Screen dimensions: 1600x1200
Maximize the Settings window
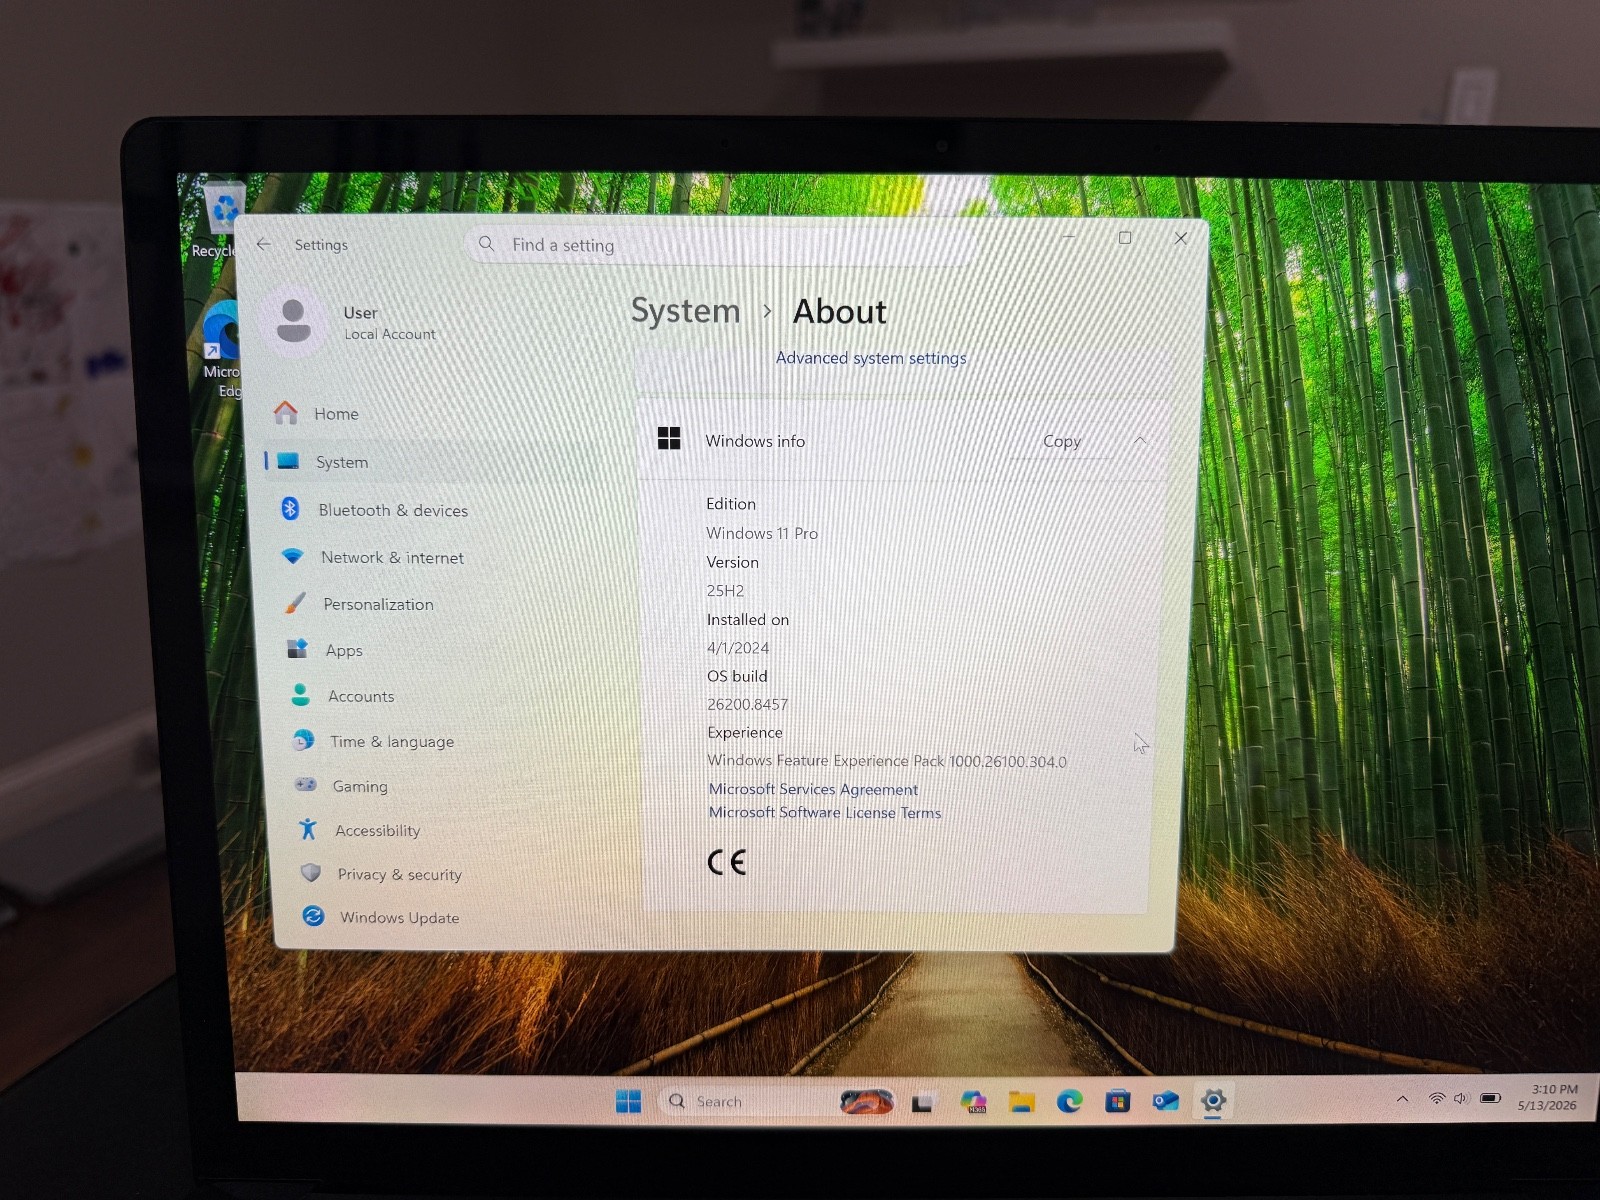coord(1125,238)
